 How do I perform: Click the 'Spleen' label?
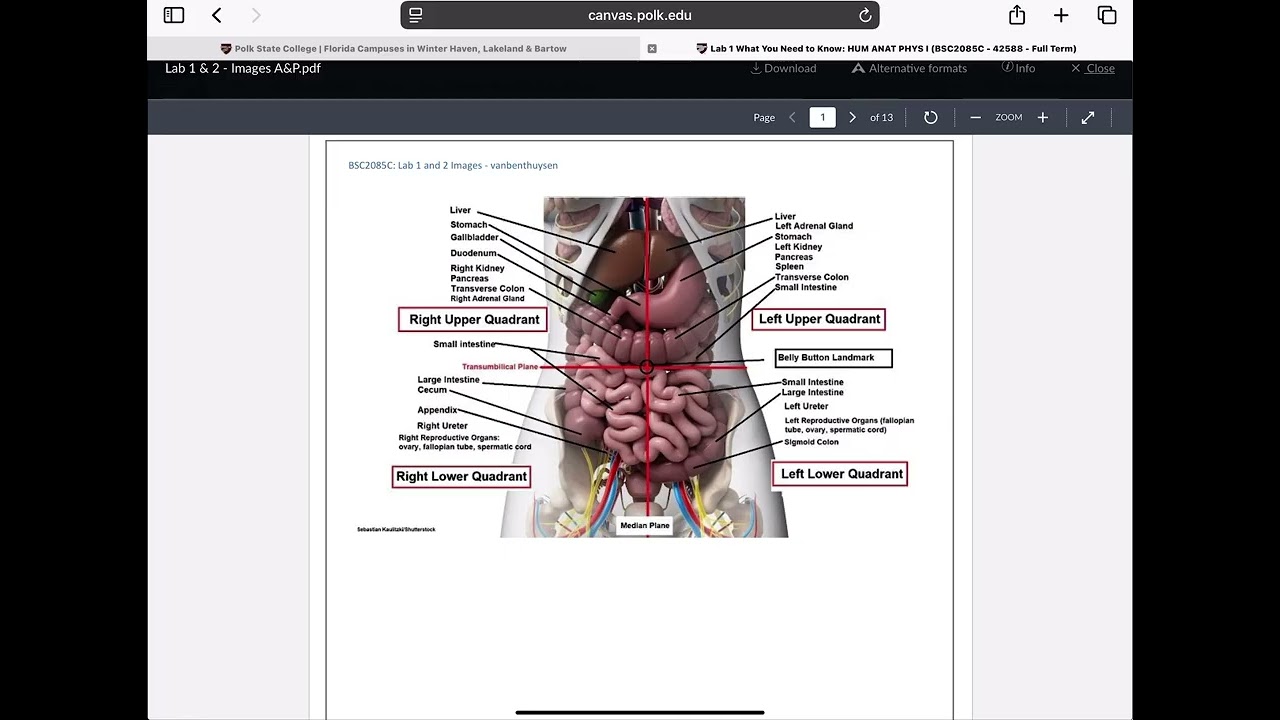tap(789, 267)
